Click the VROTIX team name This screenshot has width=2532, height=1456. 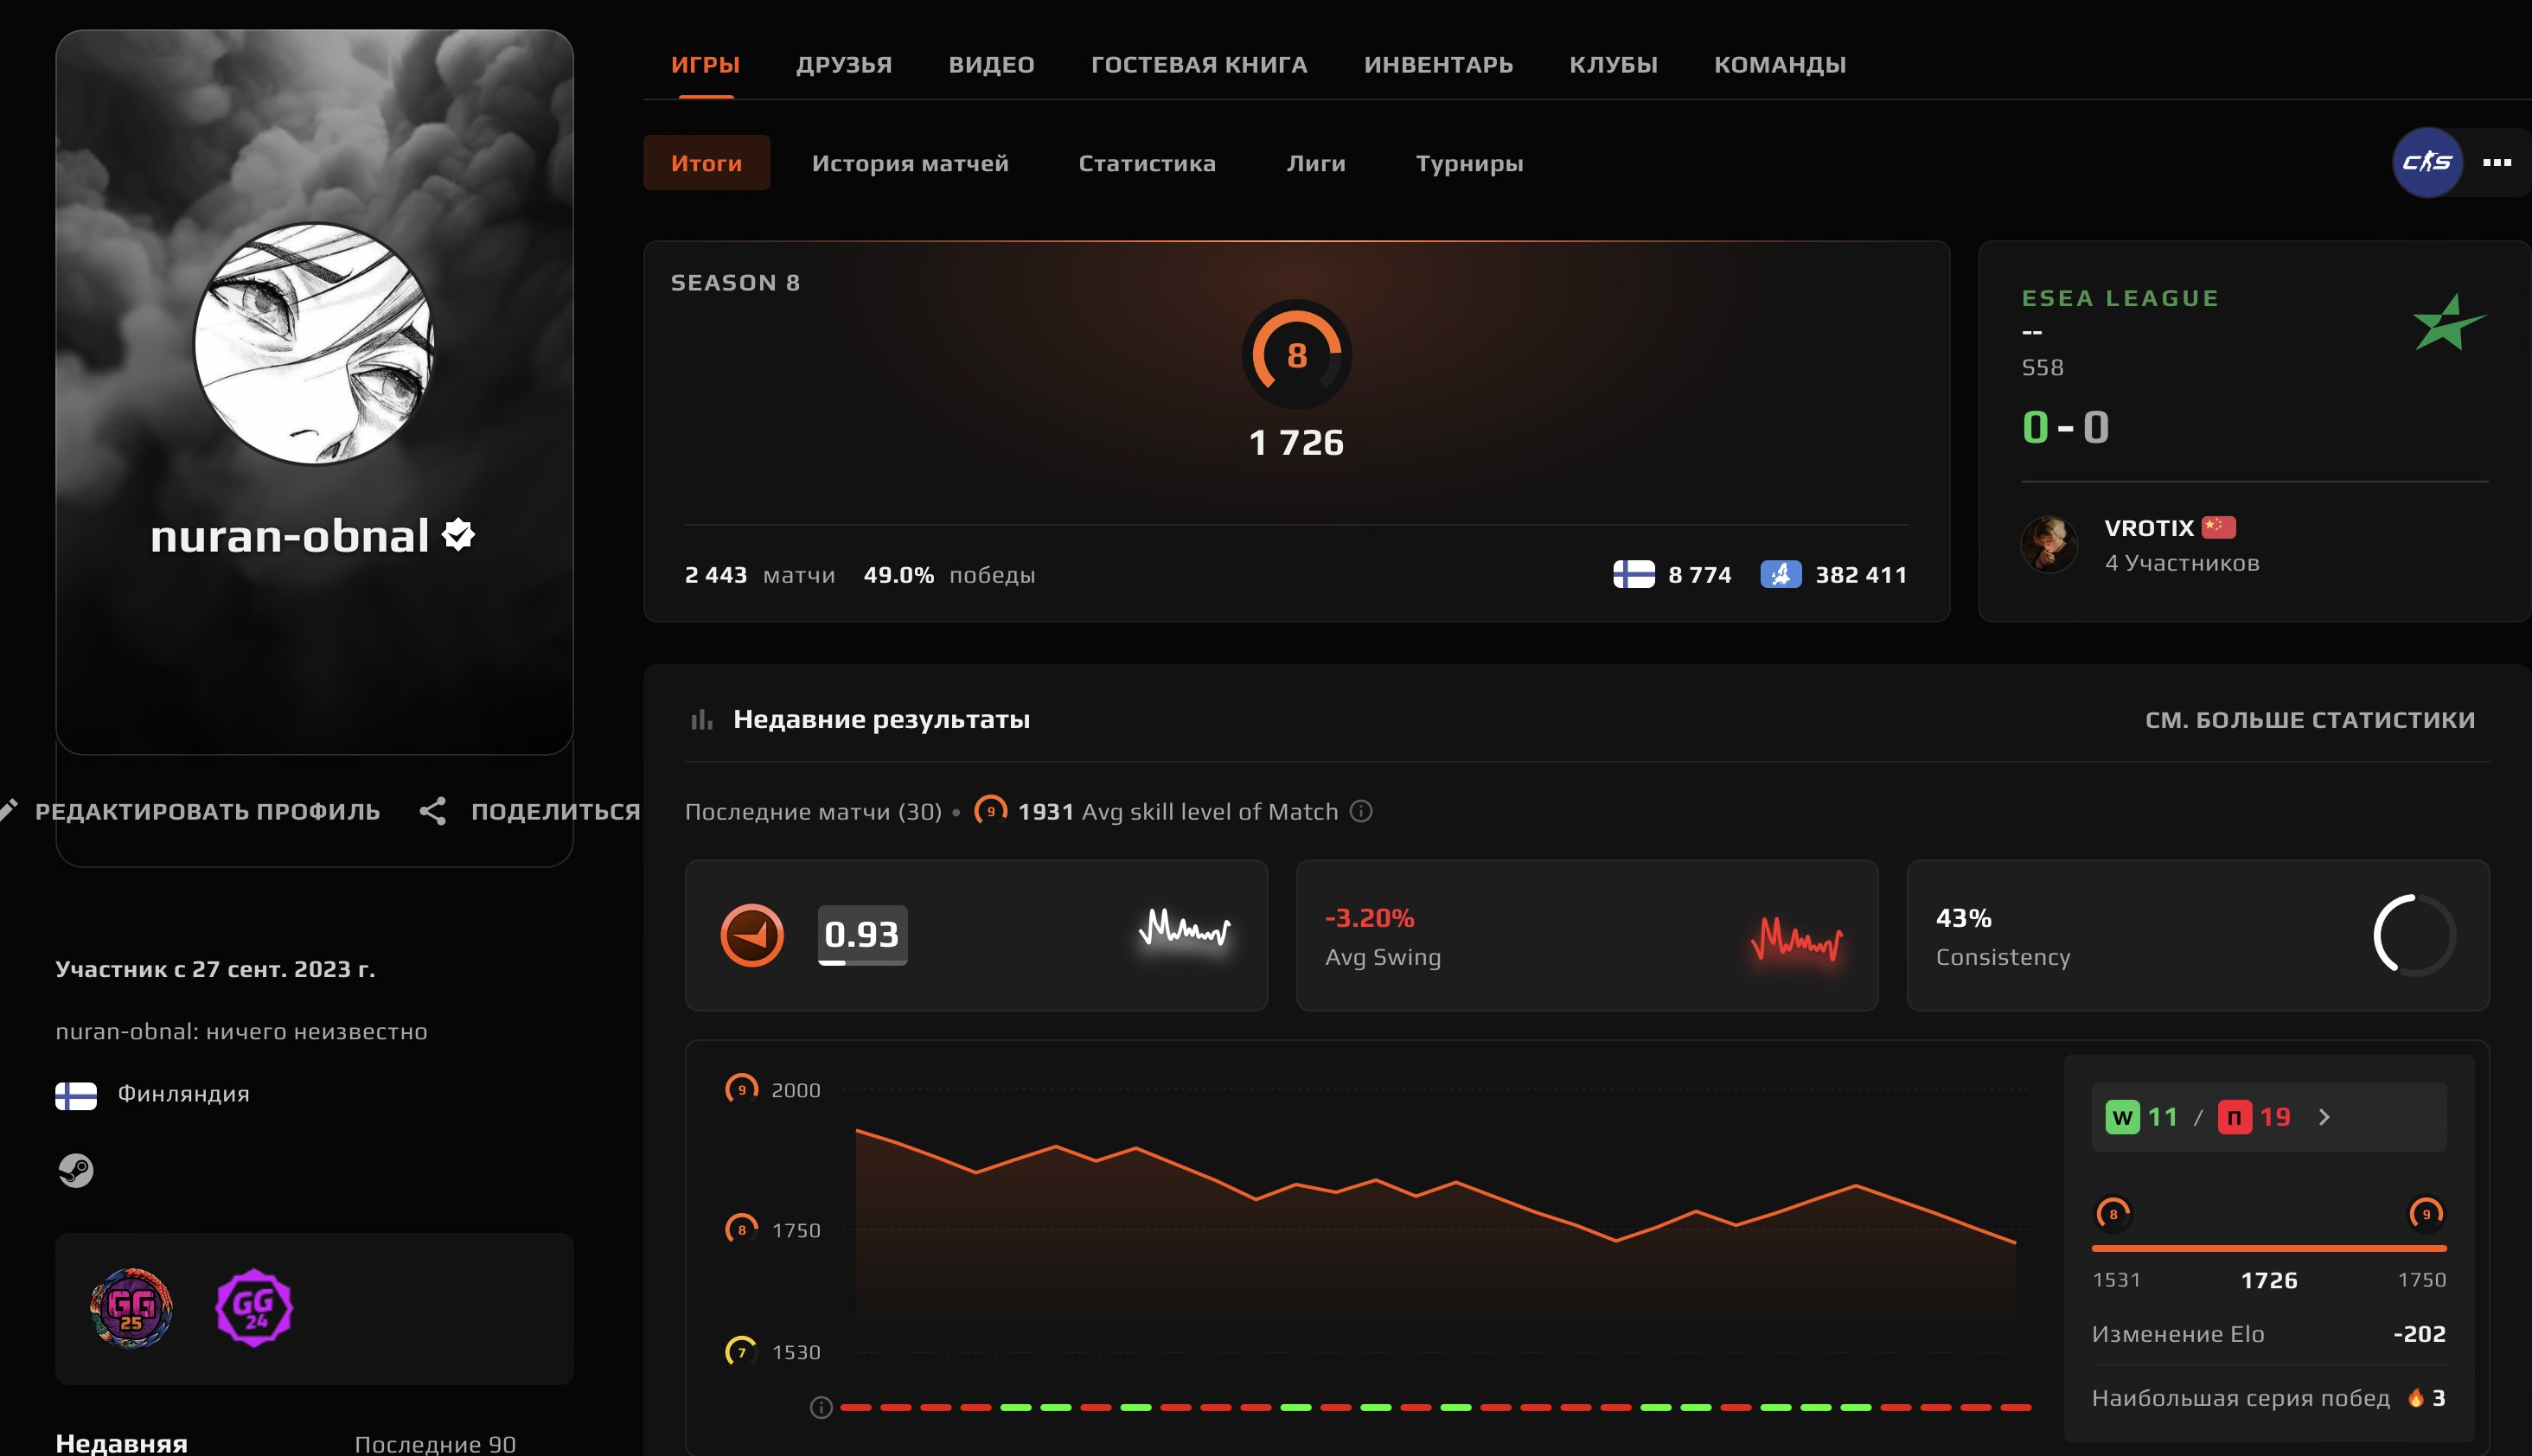click(2148, 527)
